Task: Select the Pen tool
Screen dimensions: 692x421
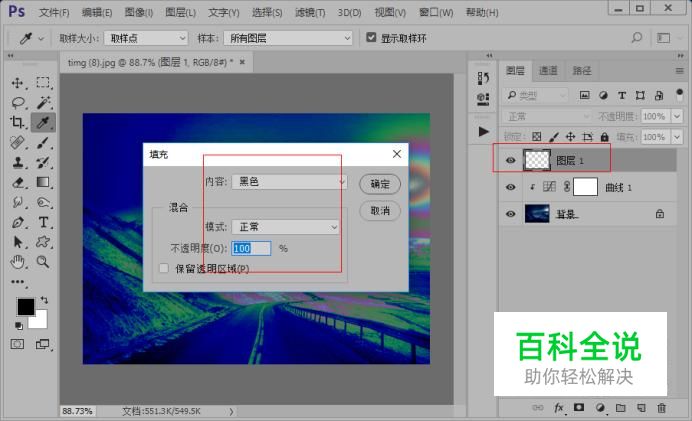Action: [x=18, y=222]
